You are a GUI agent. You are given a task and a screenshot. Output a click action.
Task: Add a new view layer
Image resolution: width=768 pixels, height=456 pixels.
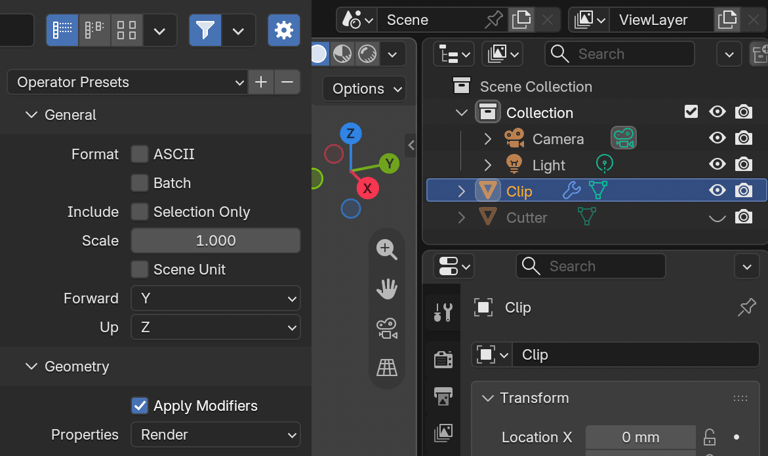click(727, 20)
